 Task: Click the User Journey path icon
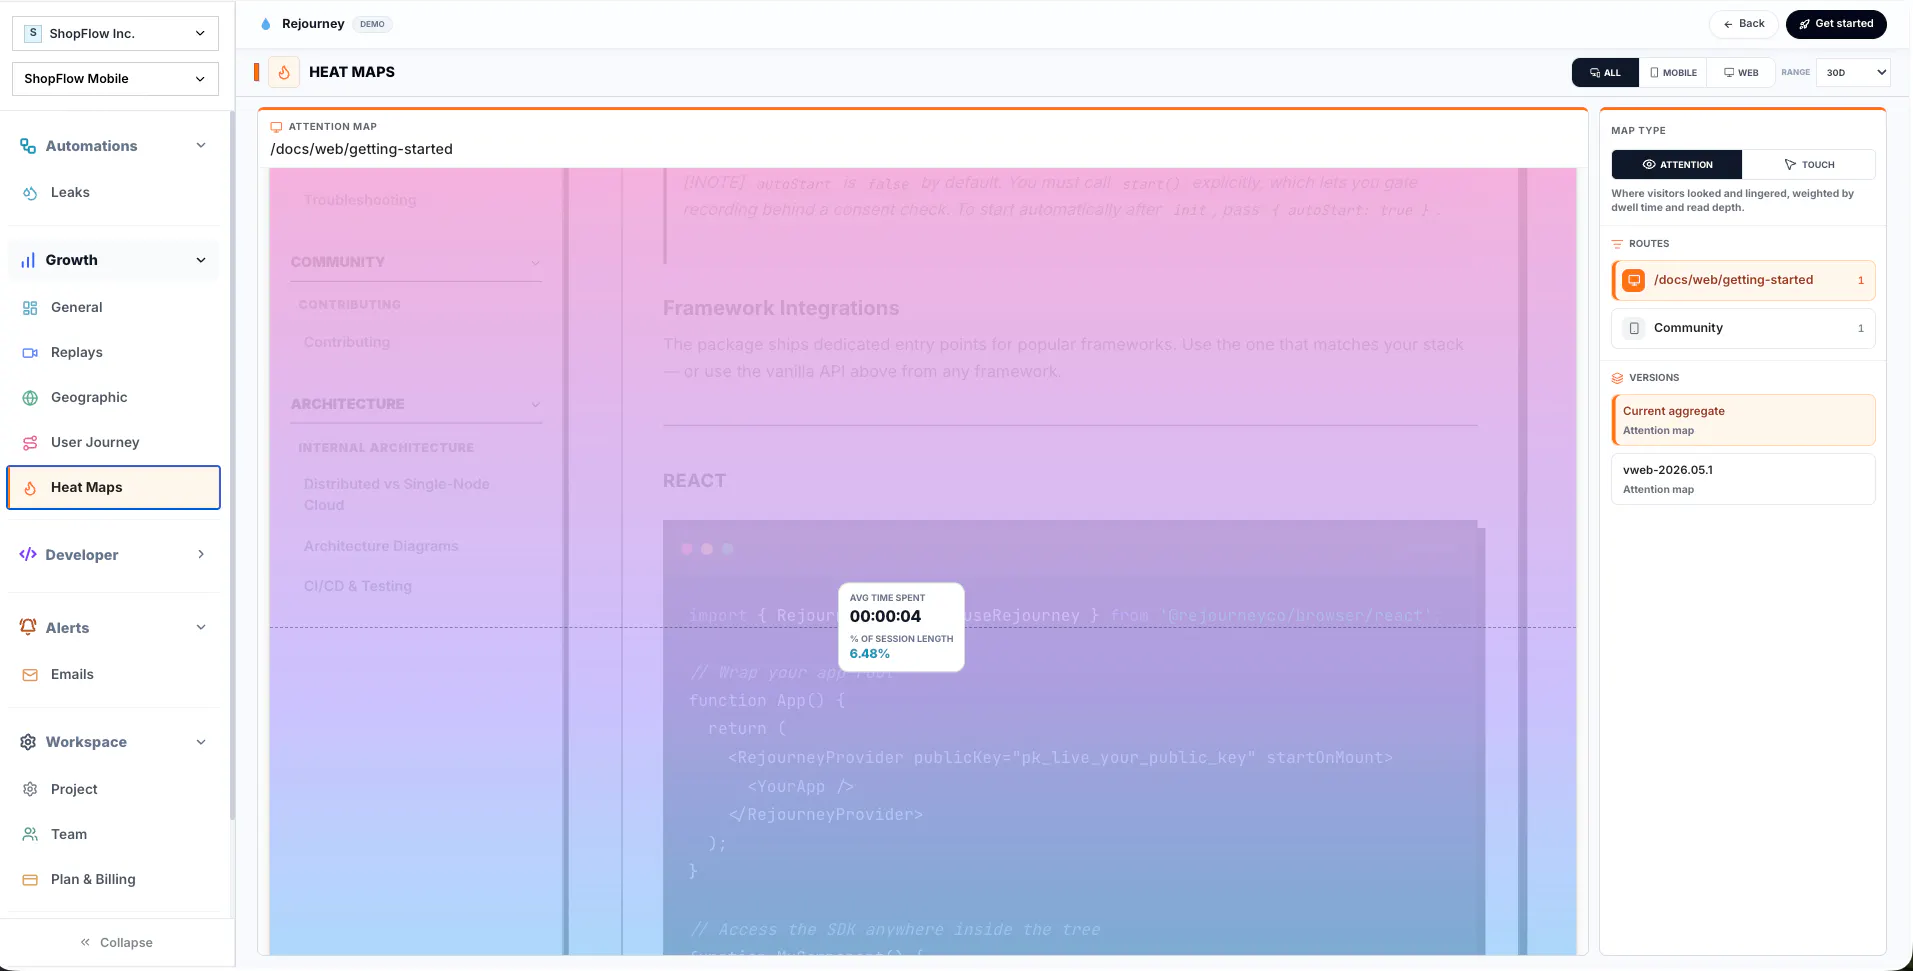pos(30,443)
